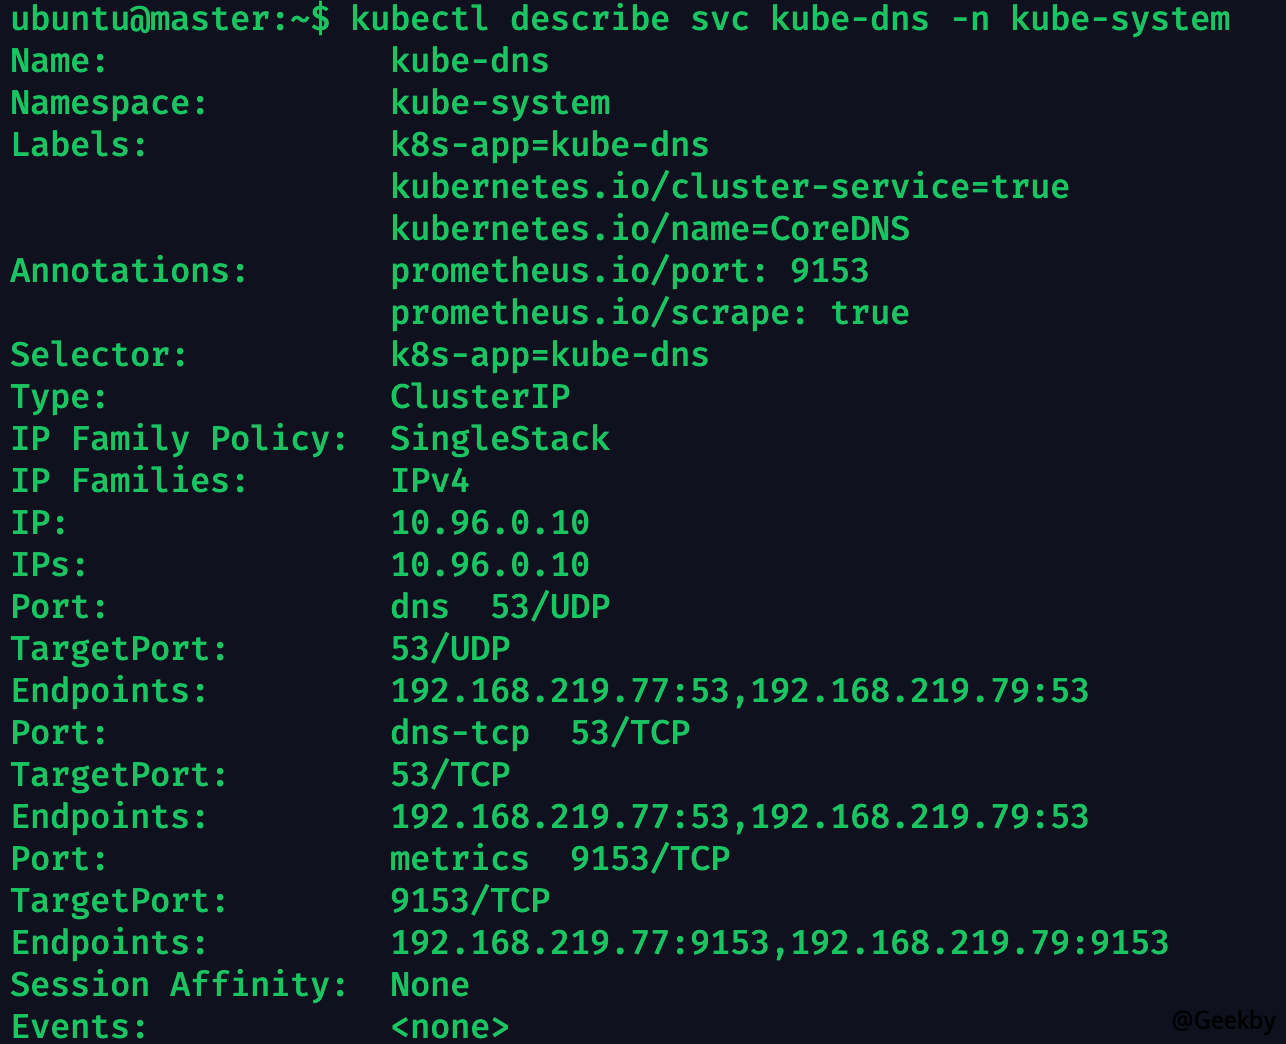Click the dns-tcp 53/TCP port entry
Image resolution: width=1286 pixels, height=1044 pixels.
tap(540, 733)
